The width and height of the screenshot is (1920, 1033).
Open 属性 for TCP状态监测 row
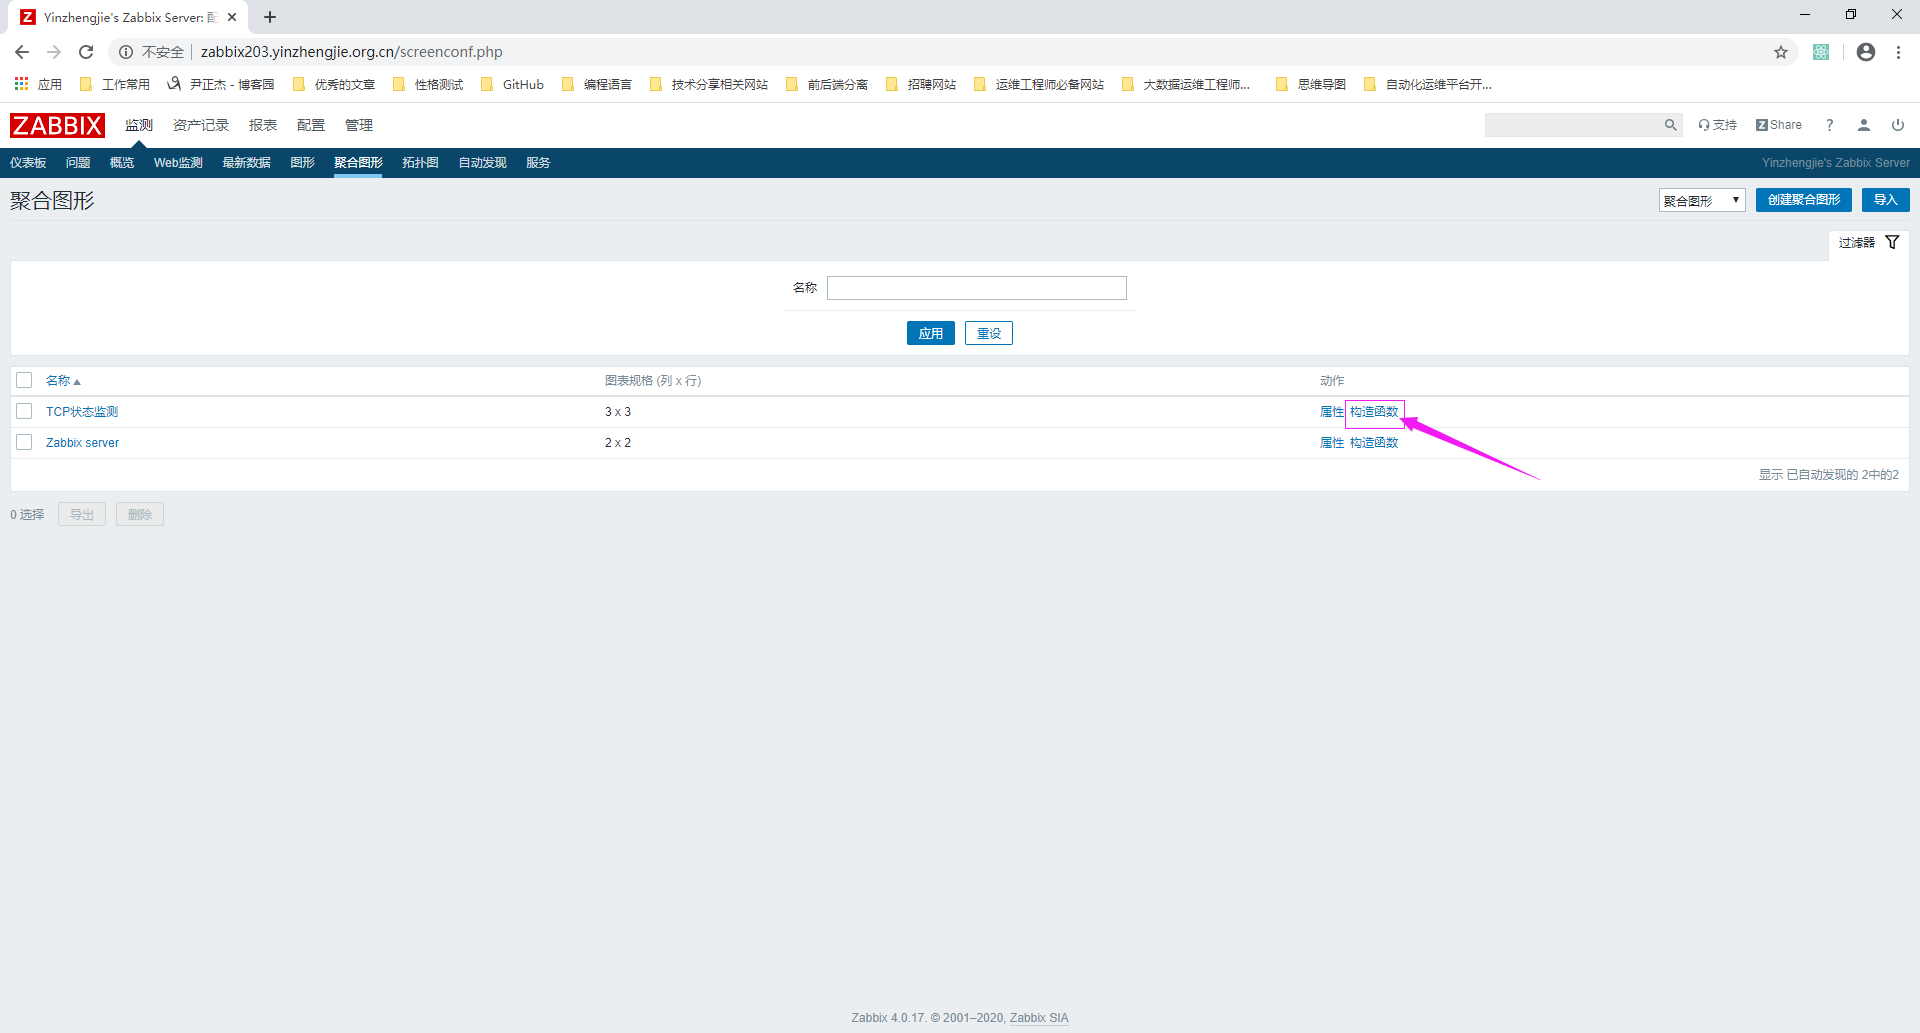(1332, 412)
